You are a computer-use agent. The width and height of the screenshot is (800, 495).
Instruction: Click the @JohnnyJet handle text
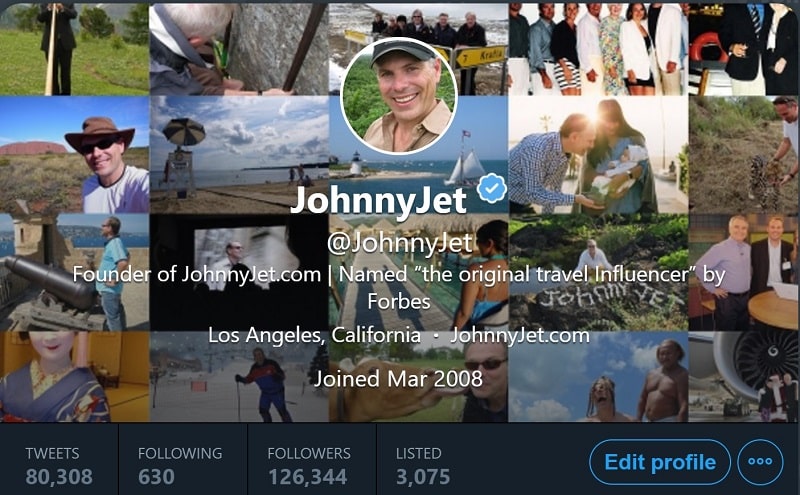point(399,243)
